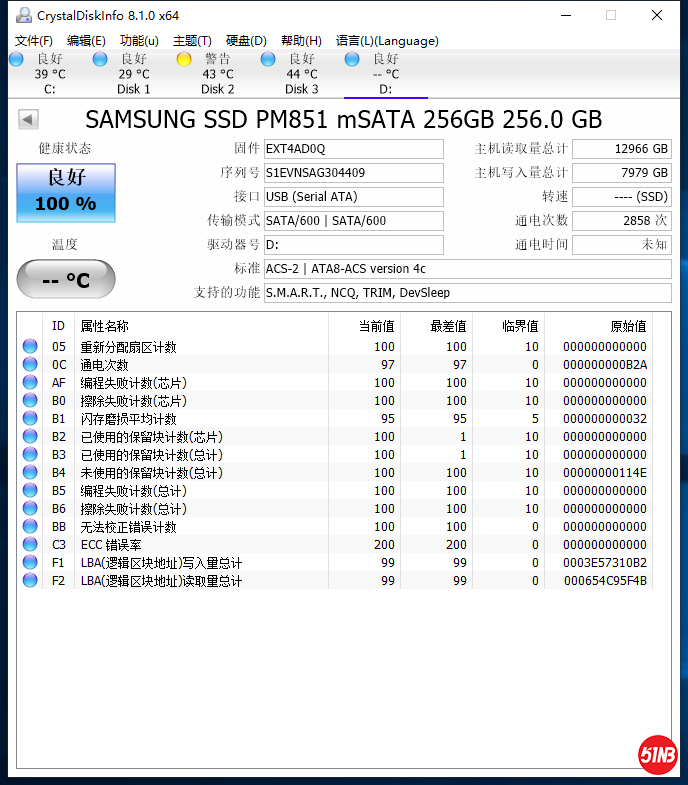
Task: Close the CrystalDiskInfo window
Action: (x=657, y=16)
